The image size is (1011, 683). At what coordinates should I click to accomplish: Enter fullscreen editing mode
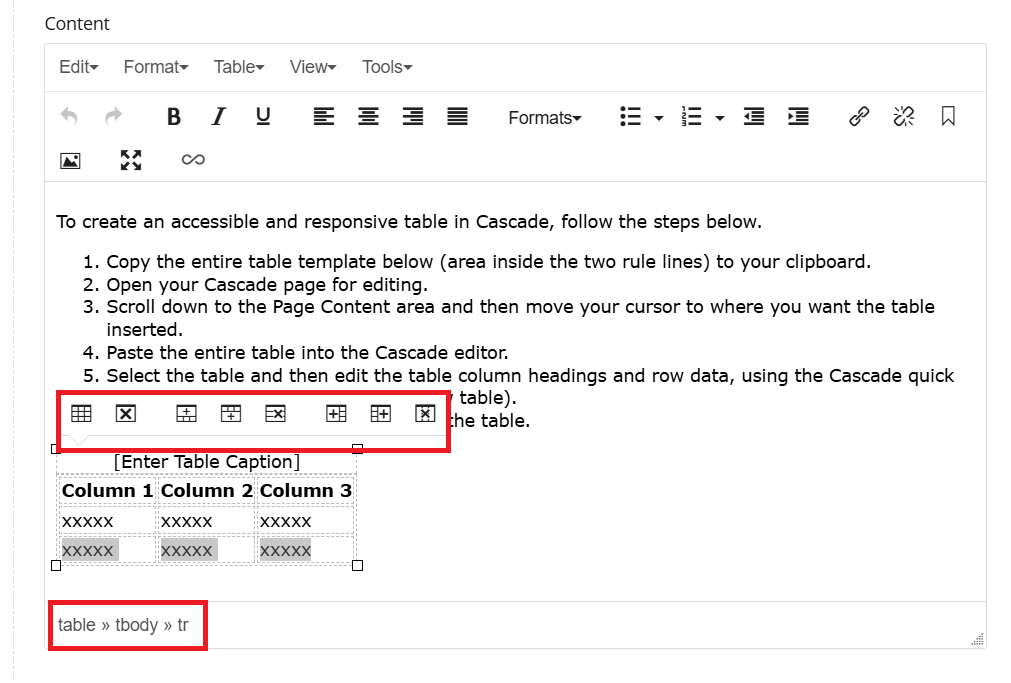131,160
